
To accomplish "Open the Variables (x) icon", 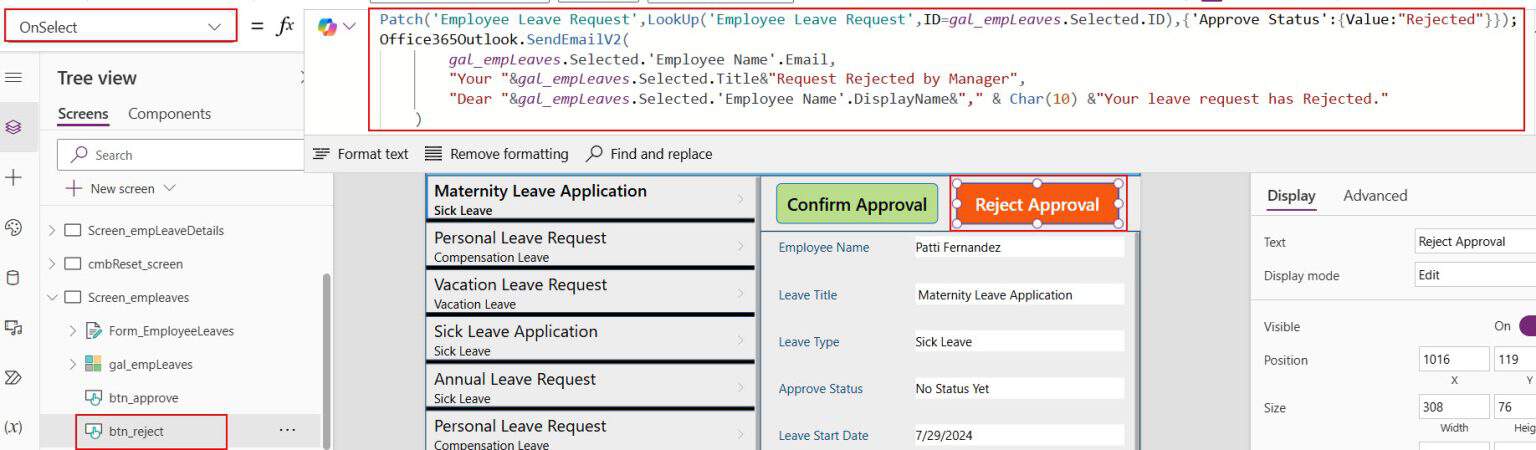I will click(x=14, y=427).
